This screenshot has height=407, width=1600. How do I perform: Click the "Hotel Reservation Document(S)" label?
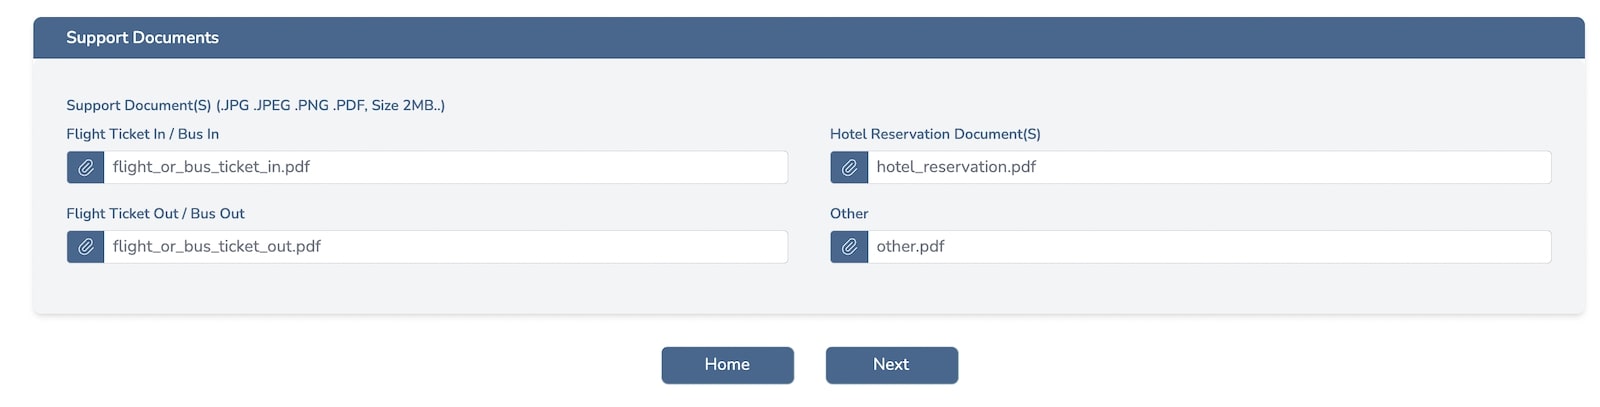pyautogui.click(x=935, y=134)
